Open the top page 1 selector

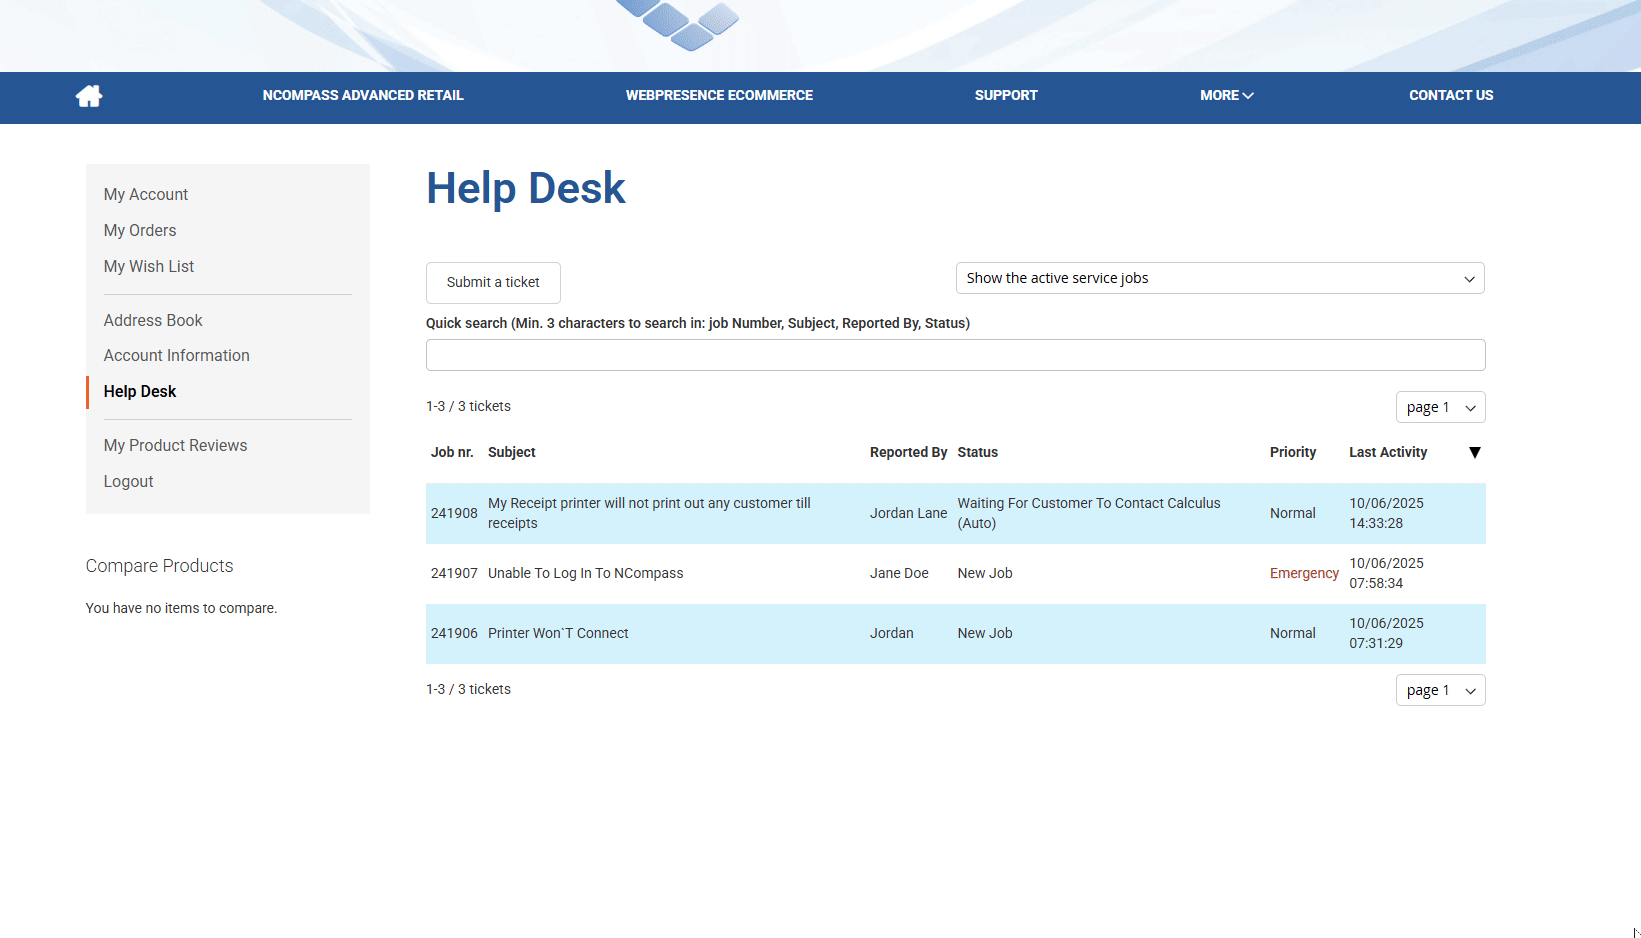1439,407
